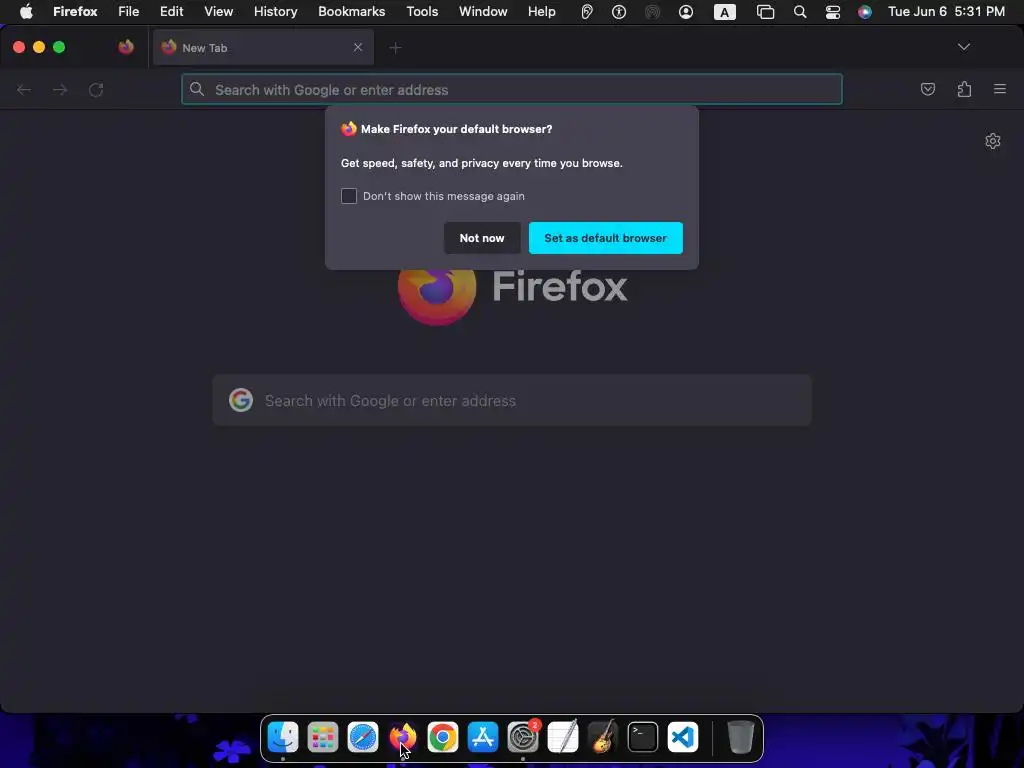The width and height of the screenshot is (1024, 768).
Task: Click the date and time in the menu bar
Action: click(x=946, y=11)
